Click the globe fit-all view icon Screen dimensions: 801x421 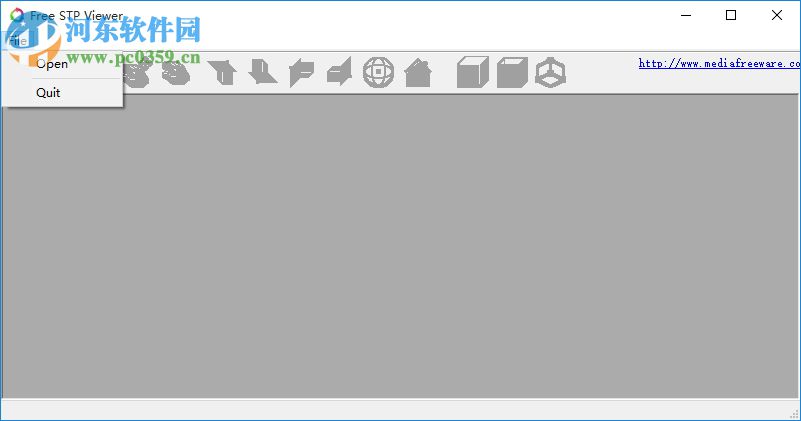click(x=378, y=72)
